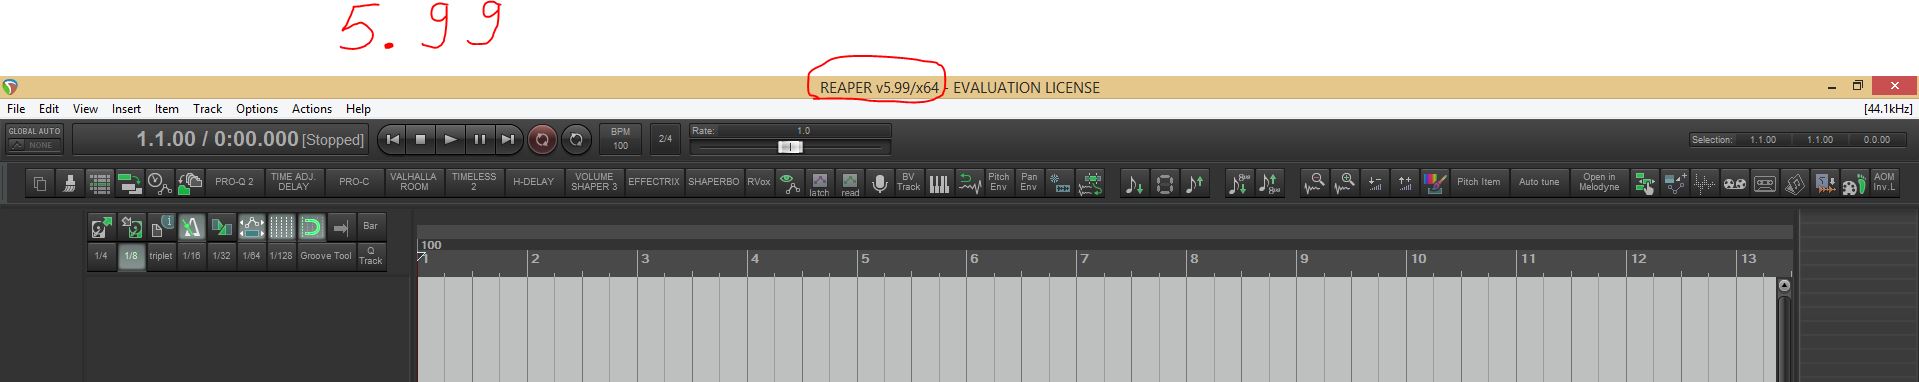Click the clock envelope icon
The image size is (1919, 382).
[160, 183]
